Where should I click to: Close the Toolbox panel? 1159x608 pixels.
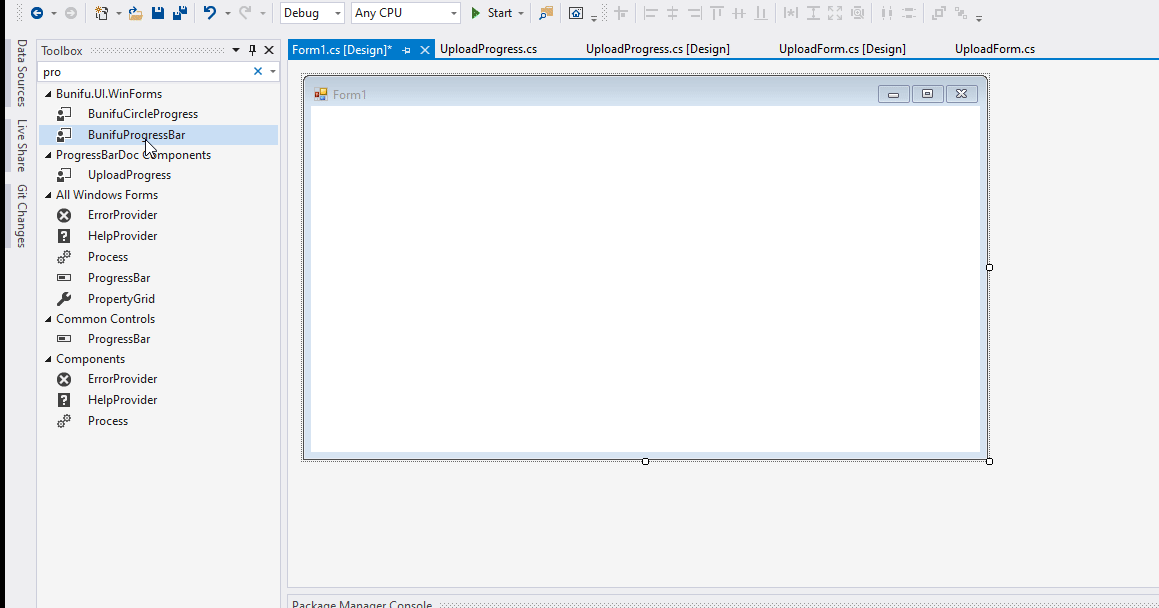(x=269, y=50)
